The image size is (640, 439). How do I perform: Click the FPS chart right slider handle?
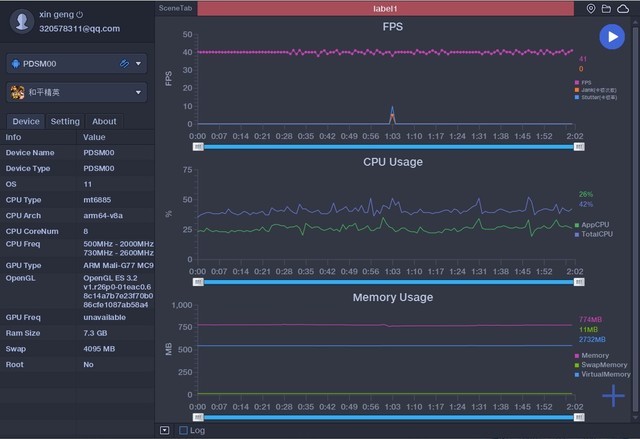point(576,146)
